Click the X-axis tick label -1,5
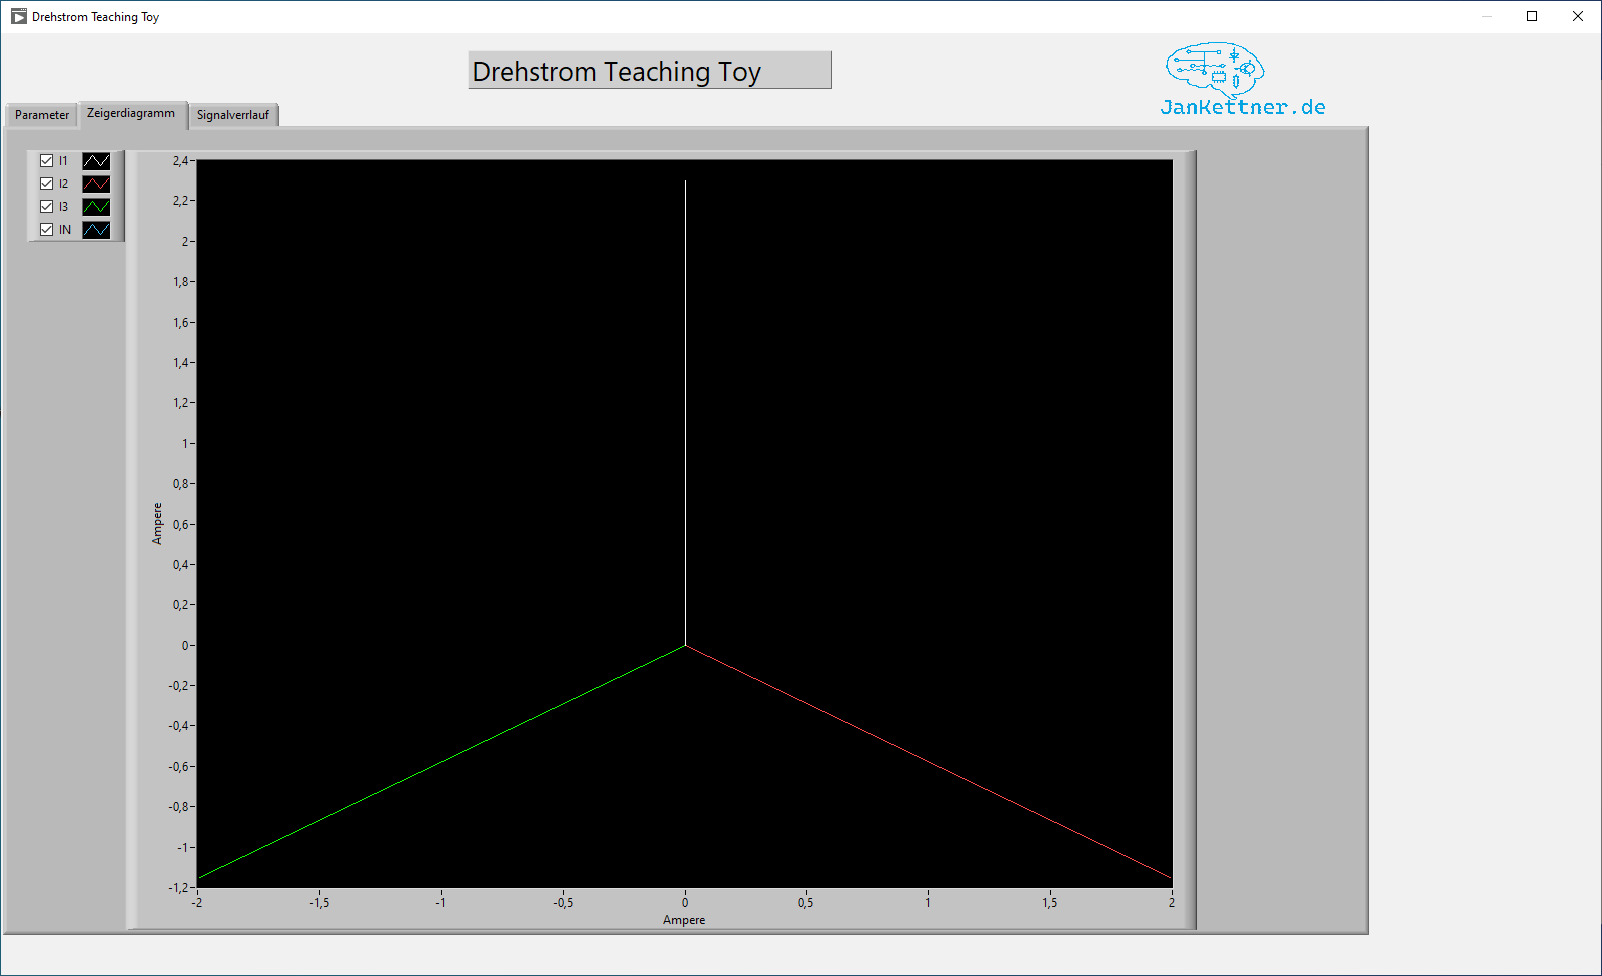The height and width of the screenshot is (976, 1602). 319,902
